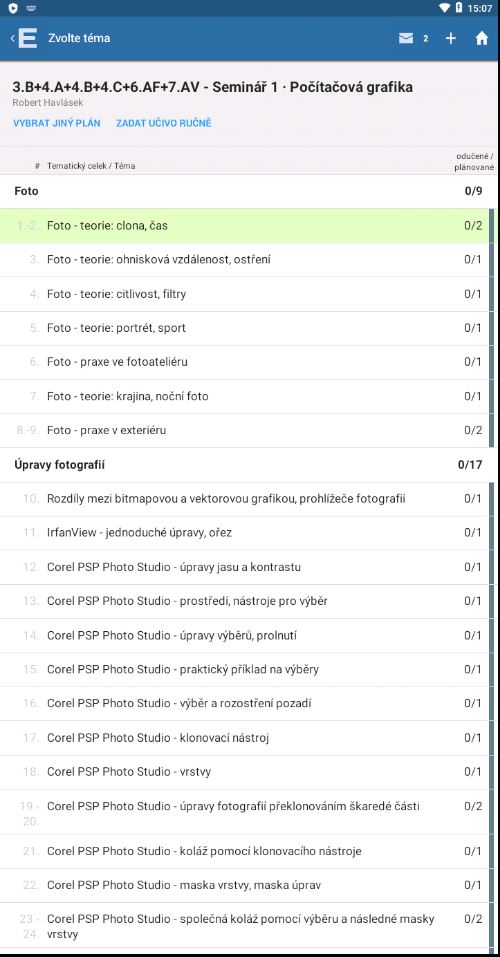Open the messages envelope icon
Image resolution: width=500 pixels, height=957 pixels.
click(406, 38)
